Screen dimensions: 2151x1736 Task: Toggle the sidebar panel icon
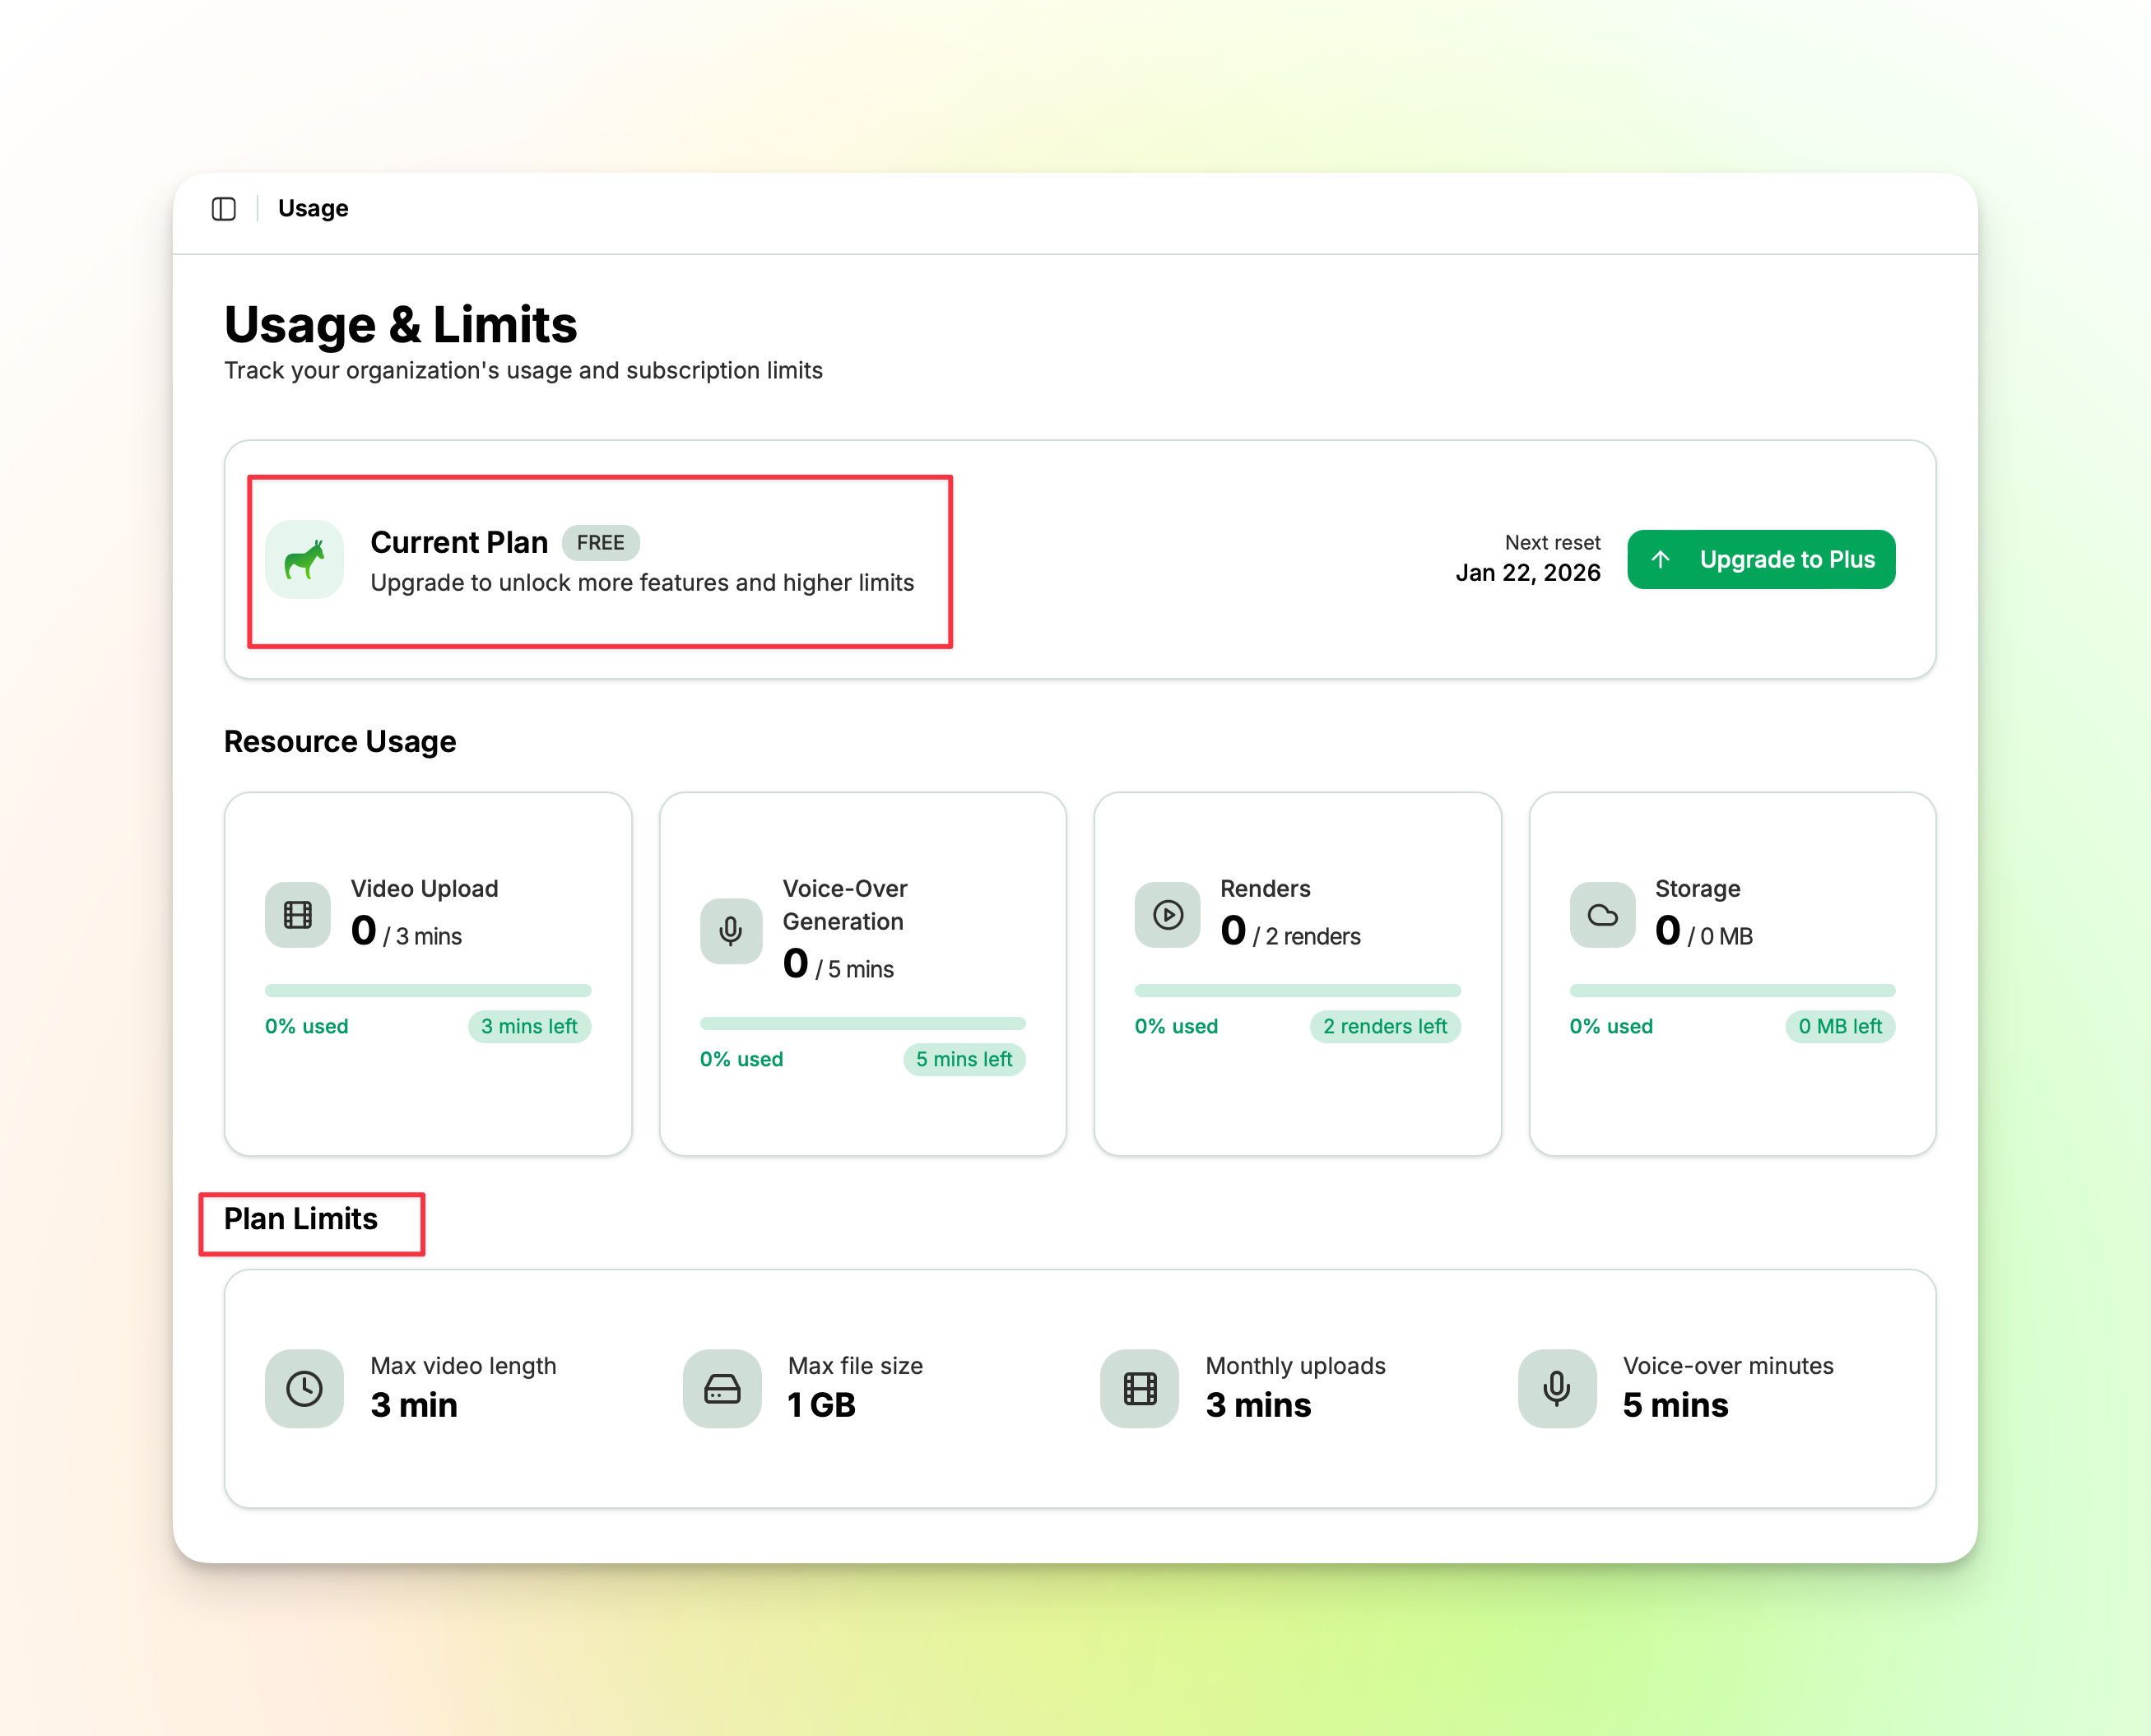click(224, 209)
